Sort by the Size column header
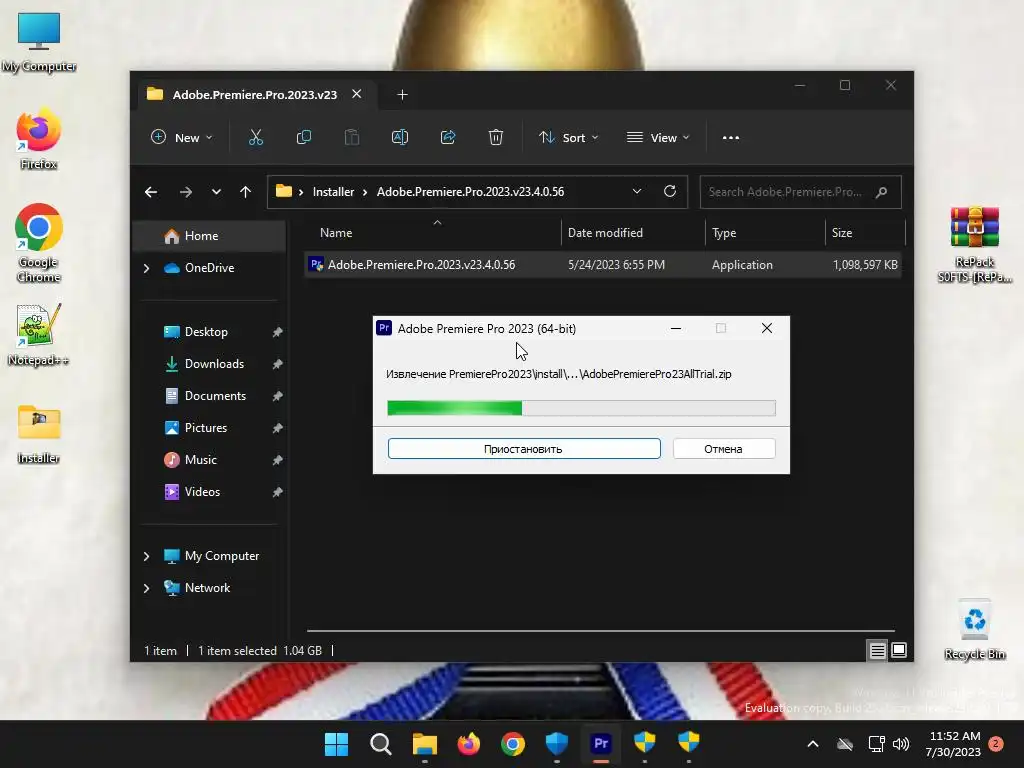 842,233
